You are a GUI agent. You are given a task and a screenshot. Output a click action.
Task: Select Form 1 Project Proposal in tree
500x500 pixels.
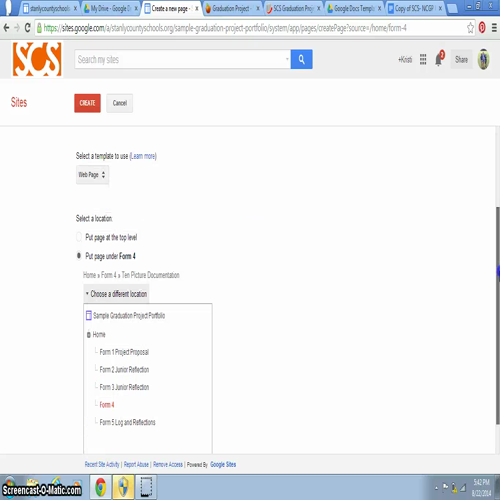pyautogui.click(x=124, y=352)
